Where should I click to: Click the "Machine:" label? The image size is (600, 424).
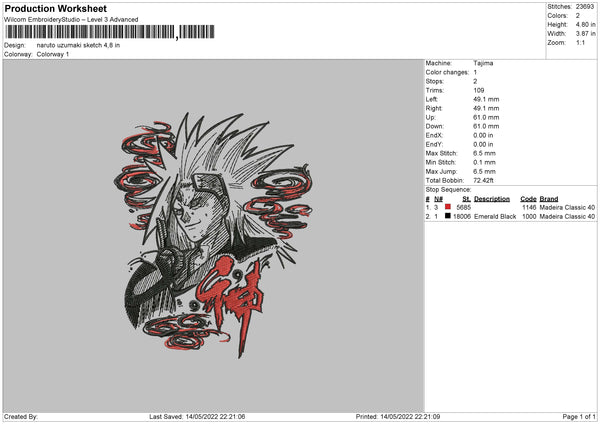click(x=439, y=63)
